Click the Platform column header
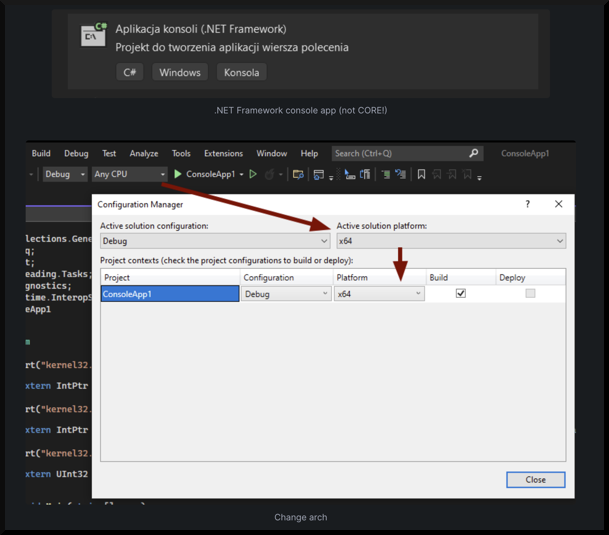 click(379, 277)
